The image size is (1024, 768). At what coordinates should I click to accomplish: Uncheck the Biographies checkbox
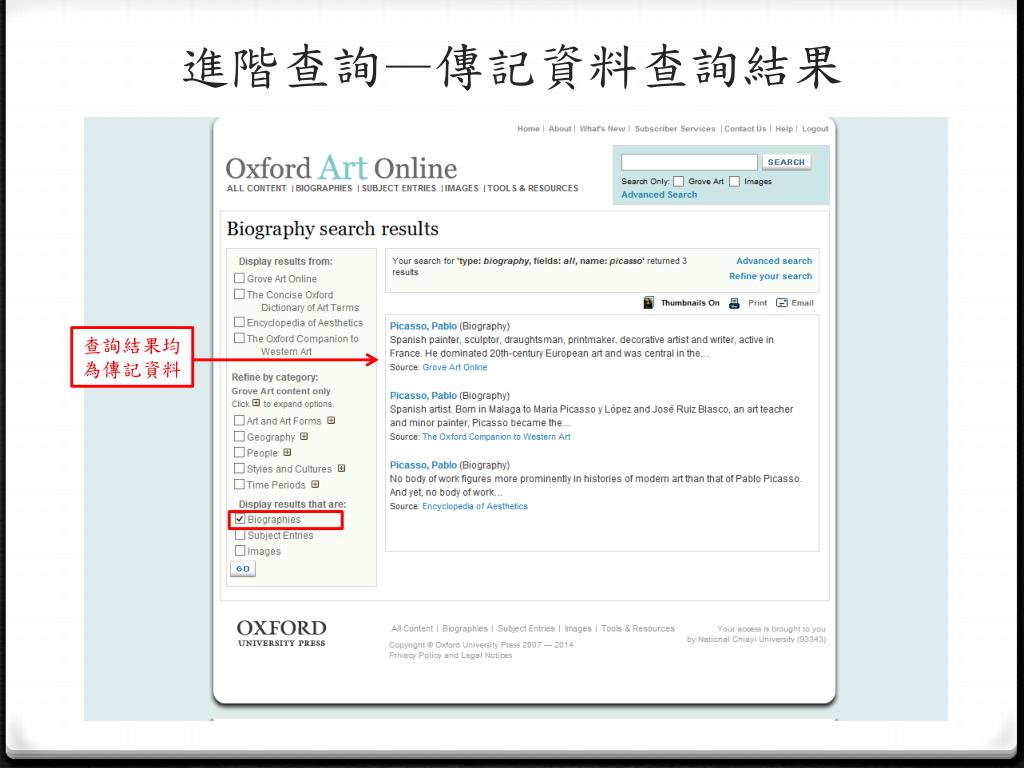[240, 519]
